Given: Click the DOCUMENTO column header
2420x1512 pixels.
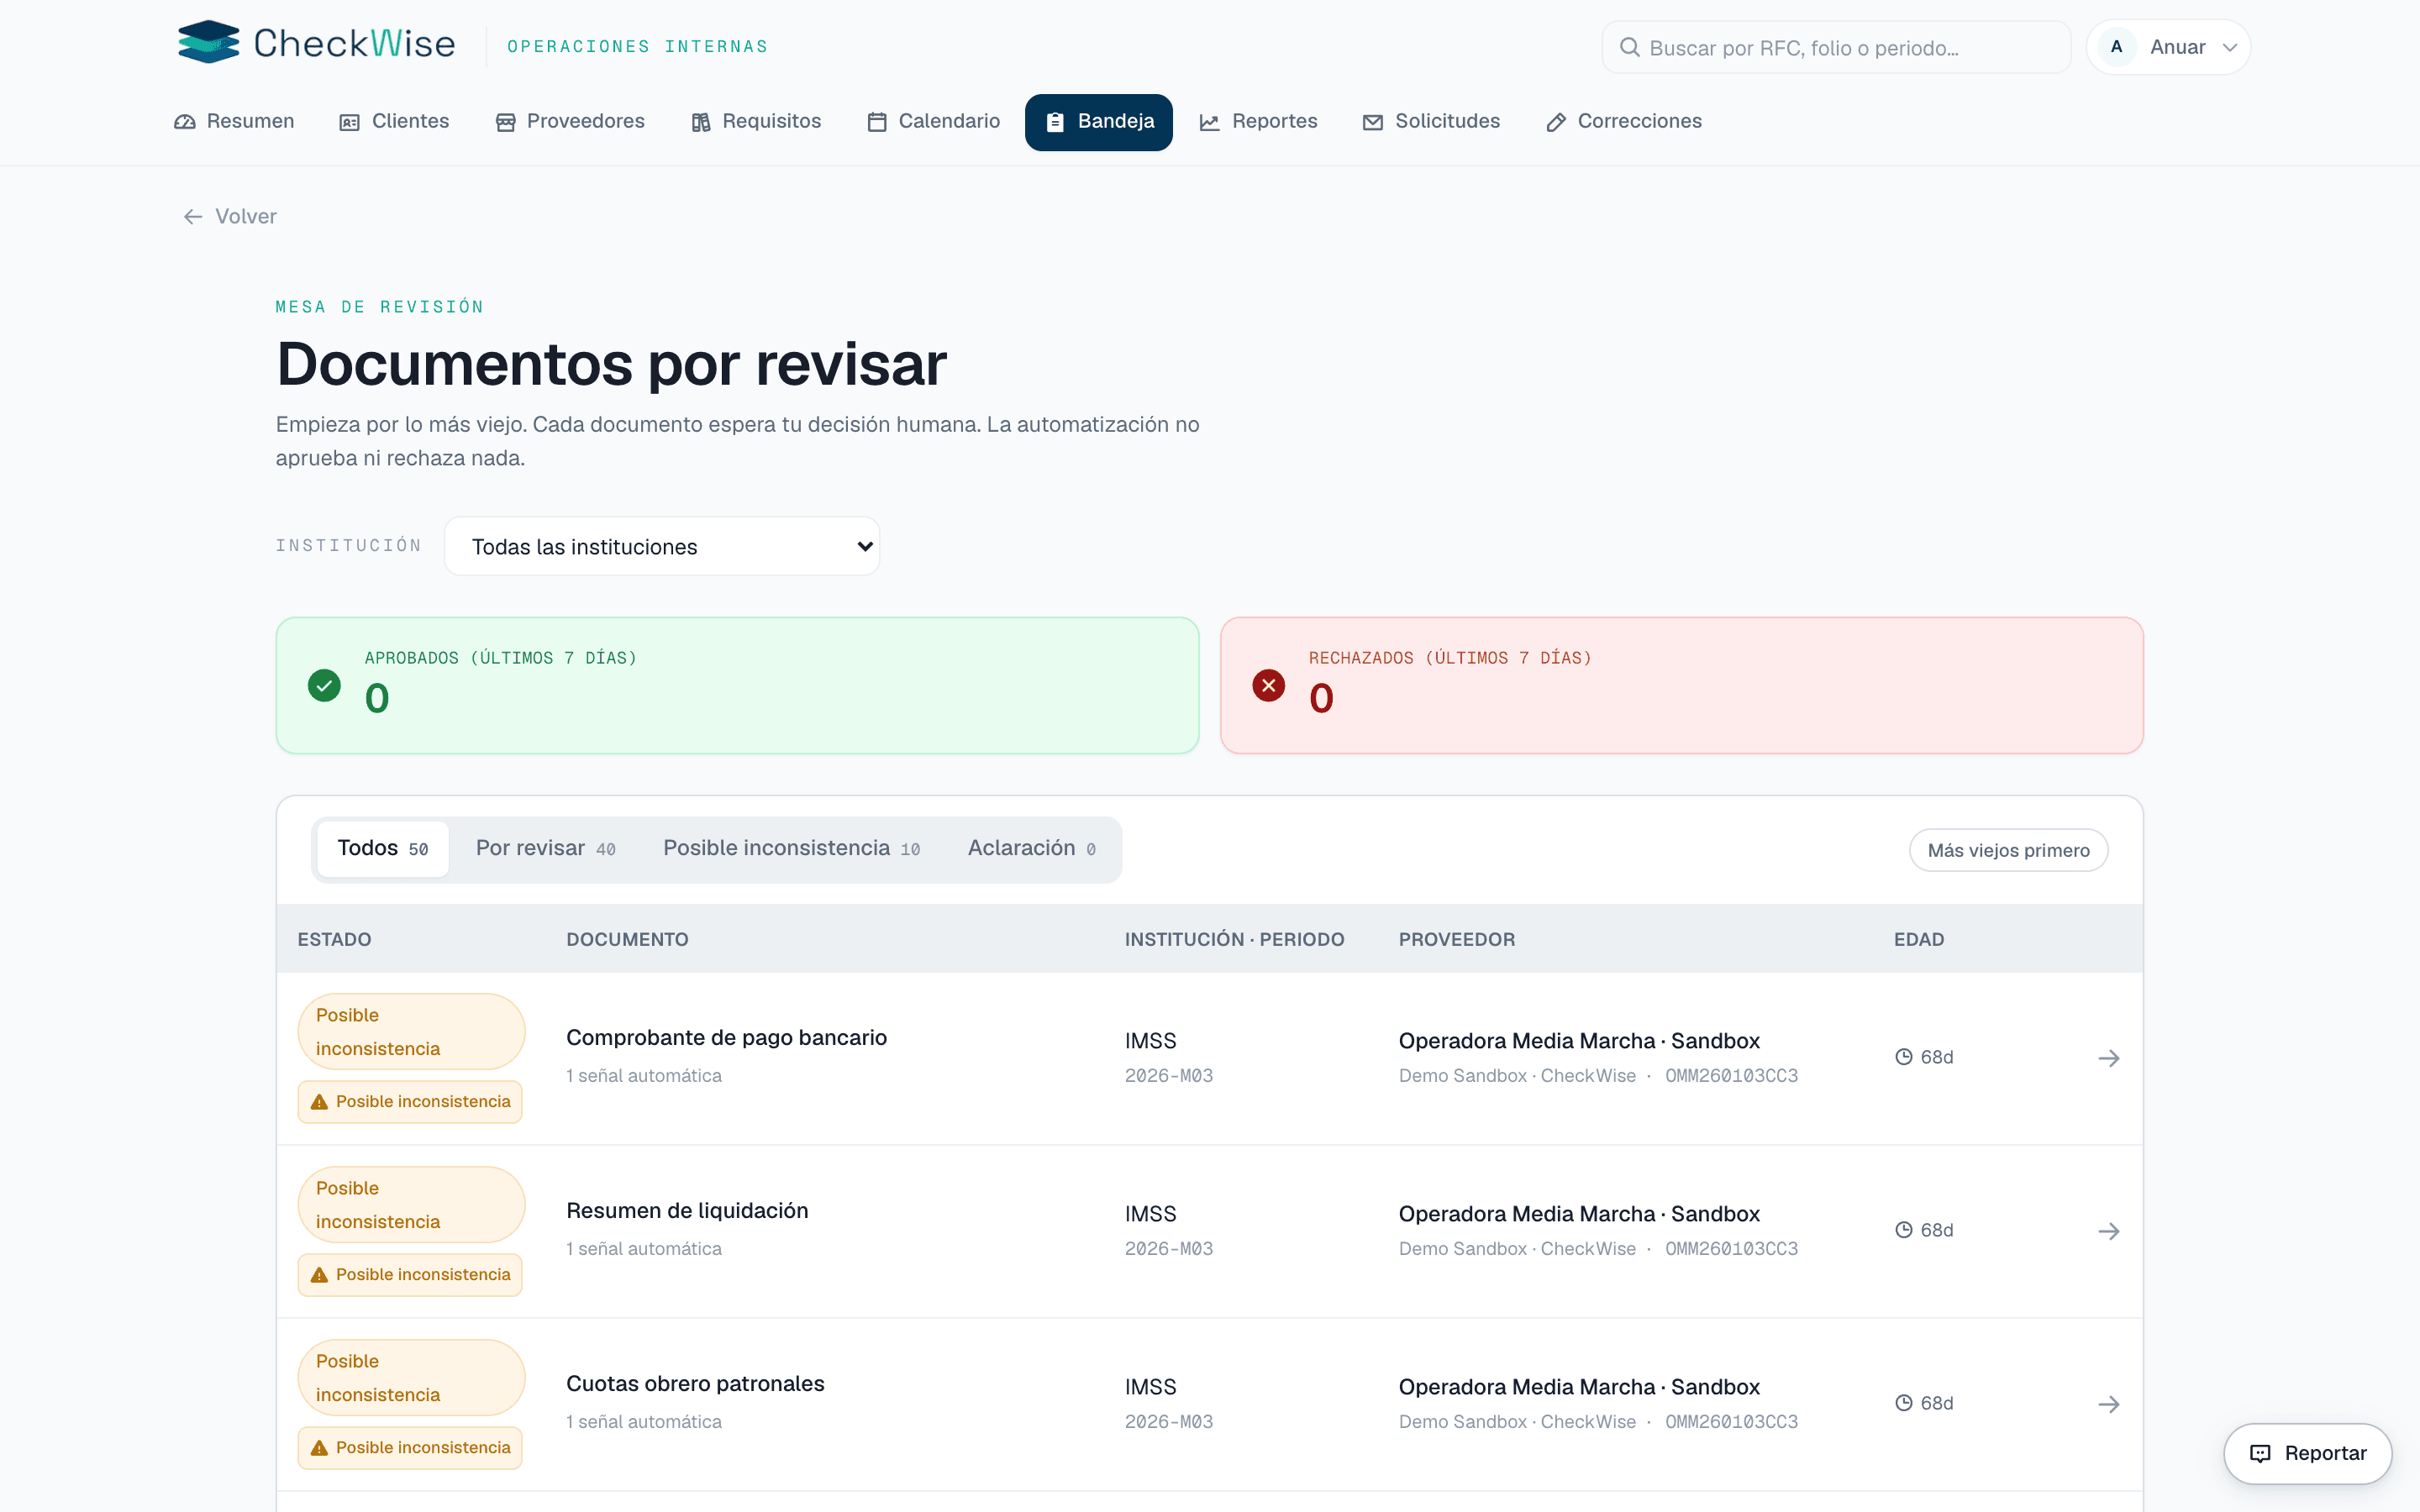Looking at the screenshot, I should coord(627,939).
